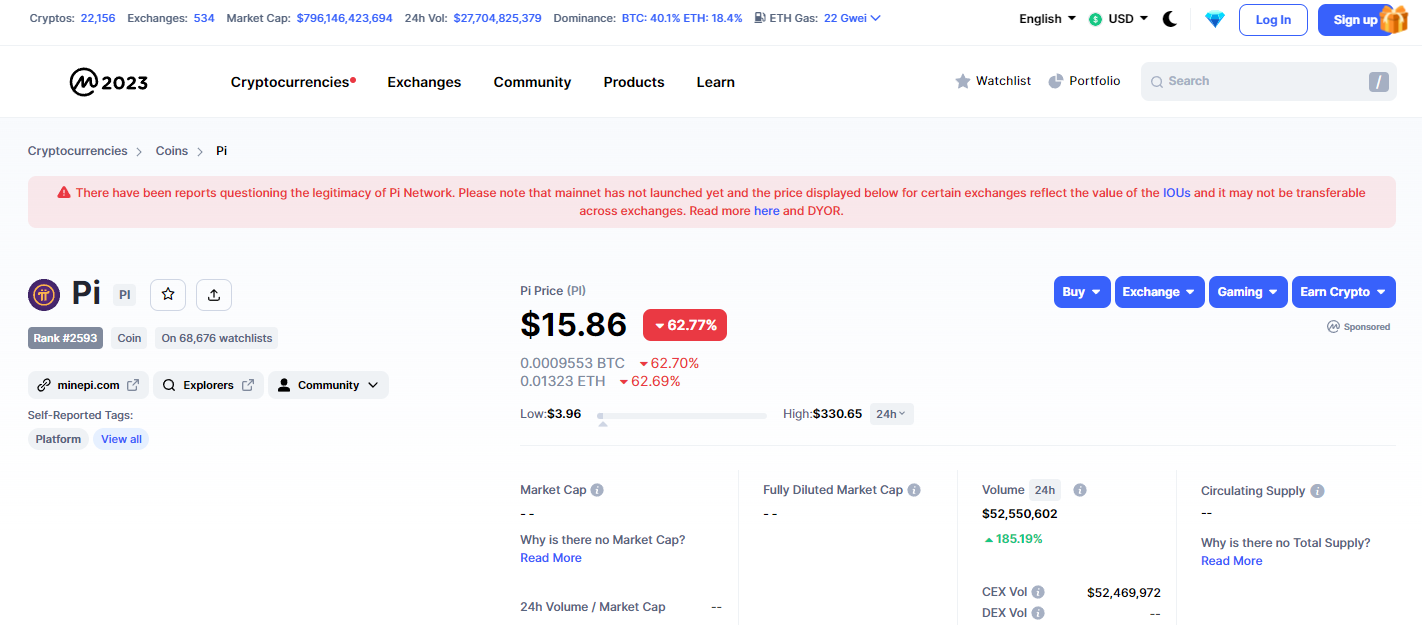The height and width of the screenshot is (638, 1422).
Task: Click the 'here' link in warning banner
Action: pyautogui.click(x=767, y=211)
